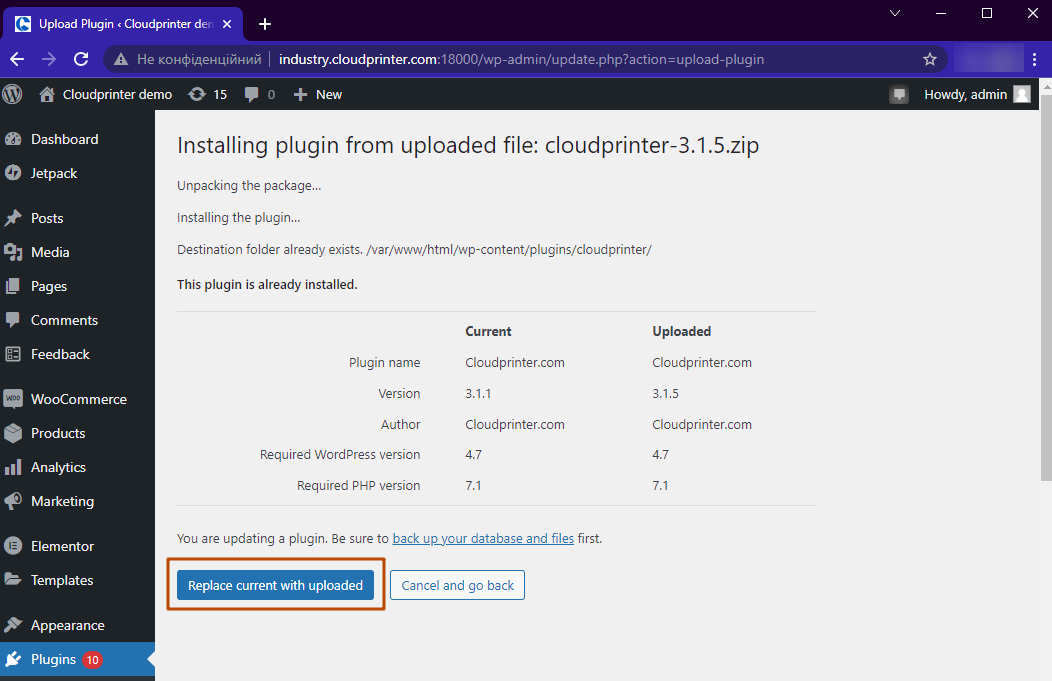Click the Marketing megaphone icon

pos(13,501)
